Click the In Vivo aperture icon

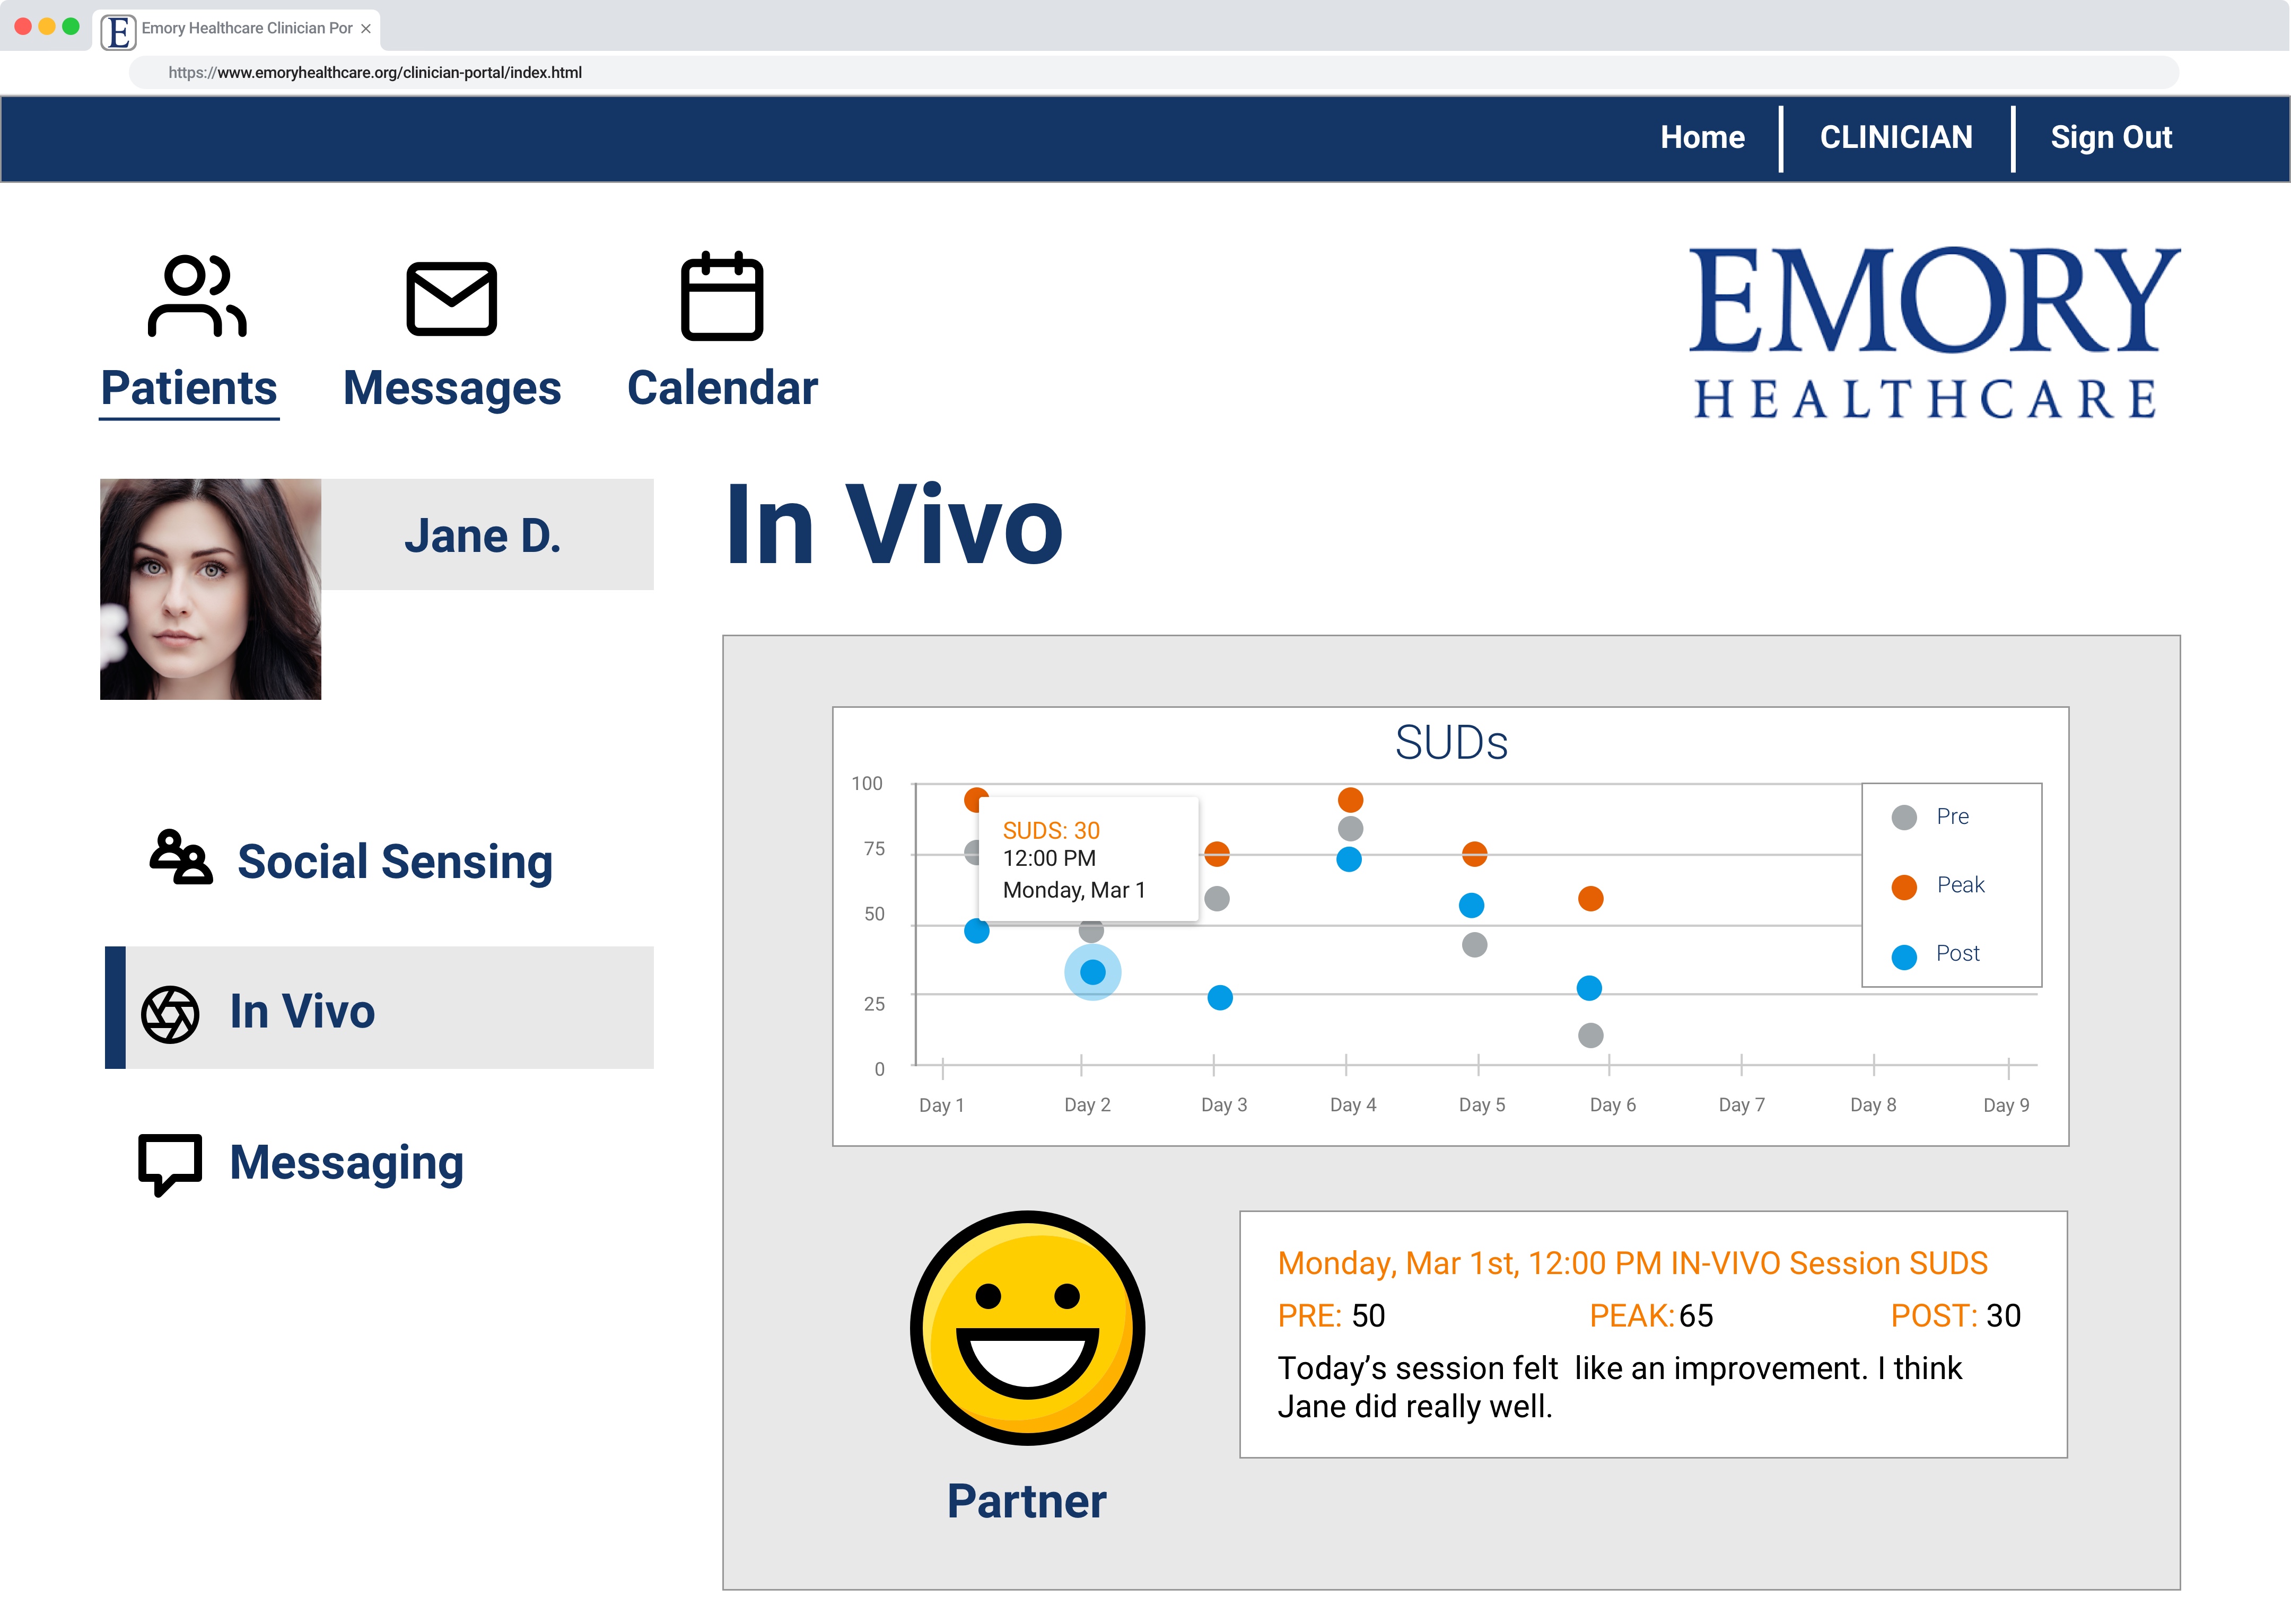[x=170, y=1014]
